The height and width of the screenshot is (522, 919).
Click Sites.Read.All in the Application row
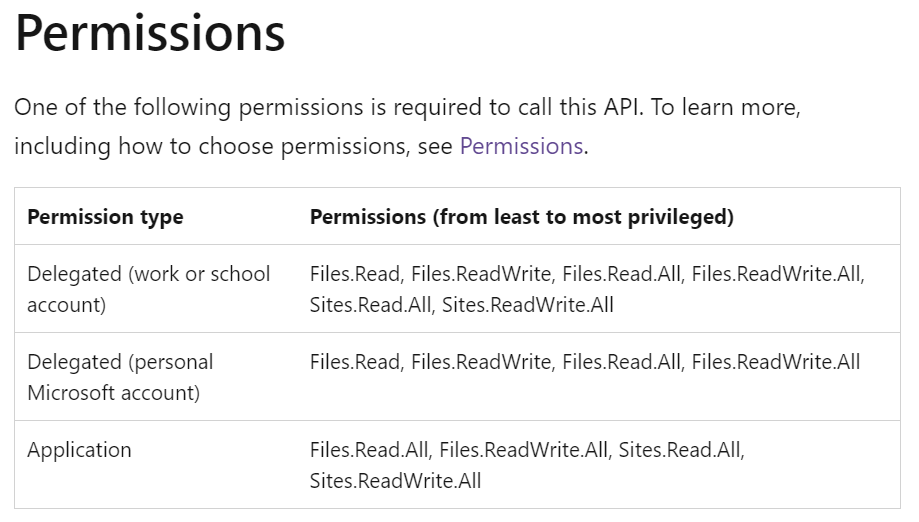[680, 450]
